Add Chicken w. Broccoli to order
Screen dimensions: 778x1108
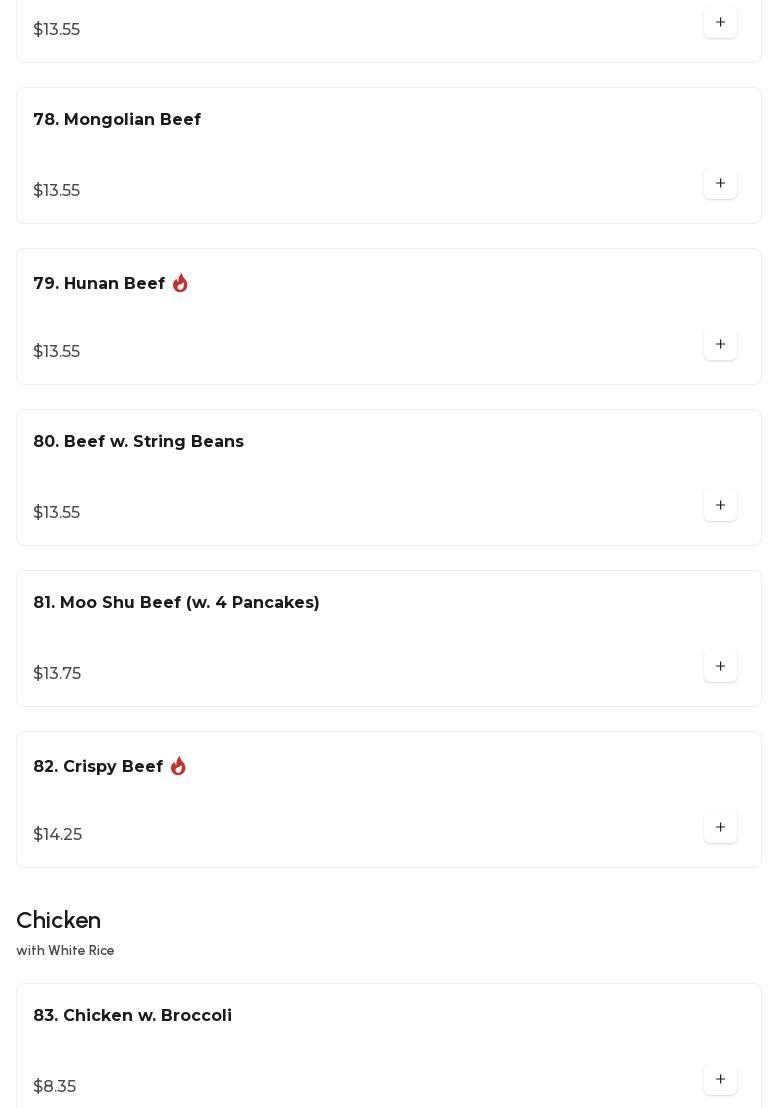[720, 1080]
